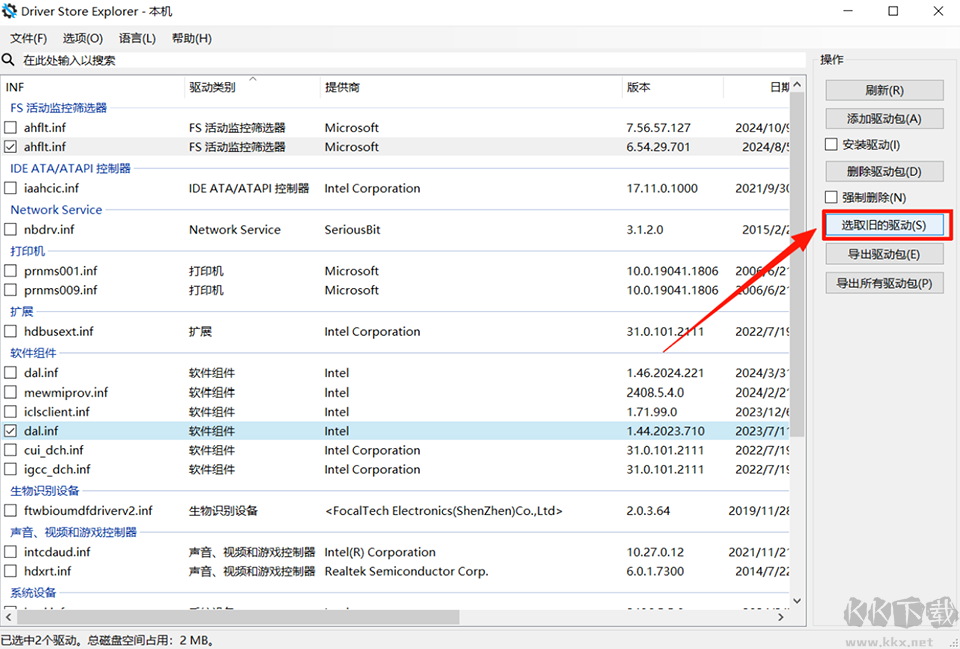Viewport: 960px width, 649px height.
Task: Collapse the 扩展 group header
Action: click(21, 312)
